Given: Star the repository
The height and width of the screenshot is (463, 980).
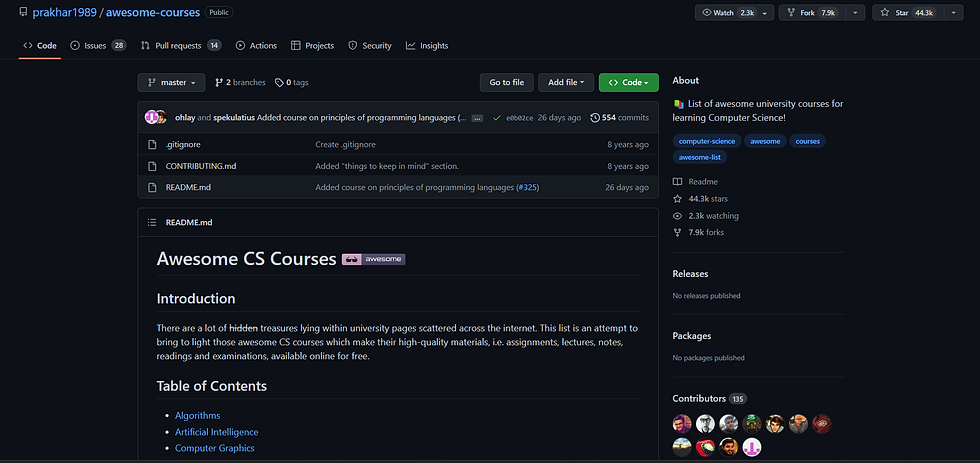Looking at the screenshot, I should coord(907,12).
